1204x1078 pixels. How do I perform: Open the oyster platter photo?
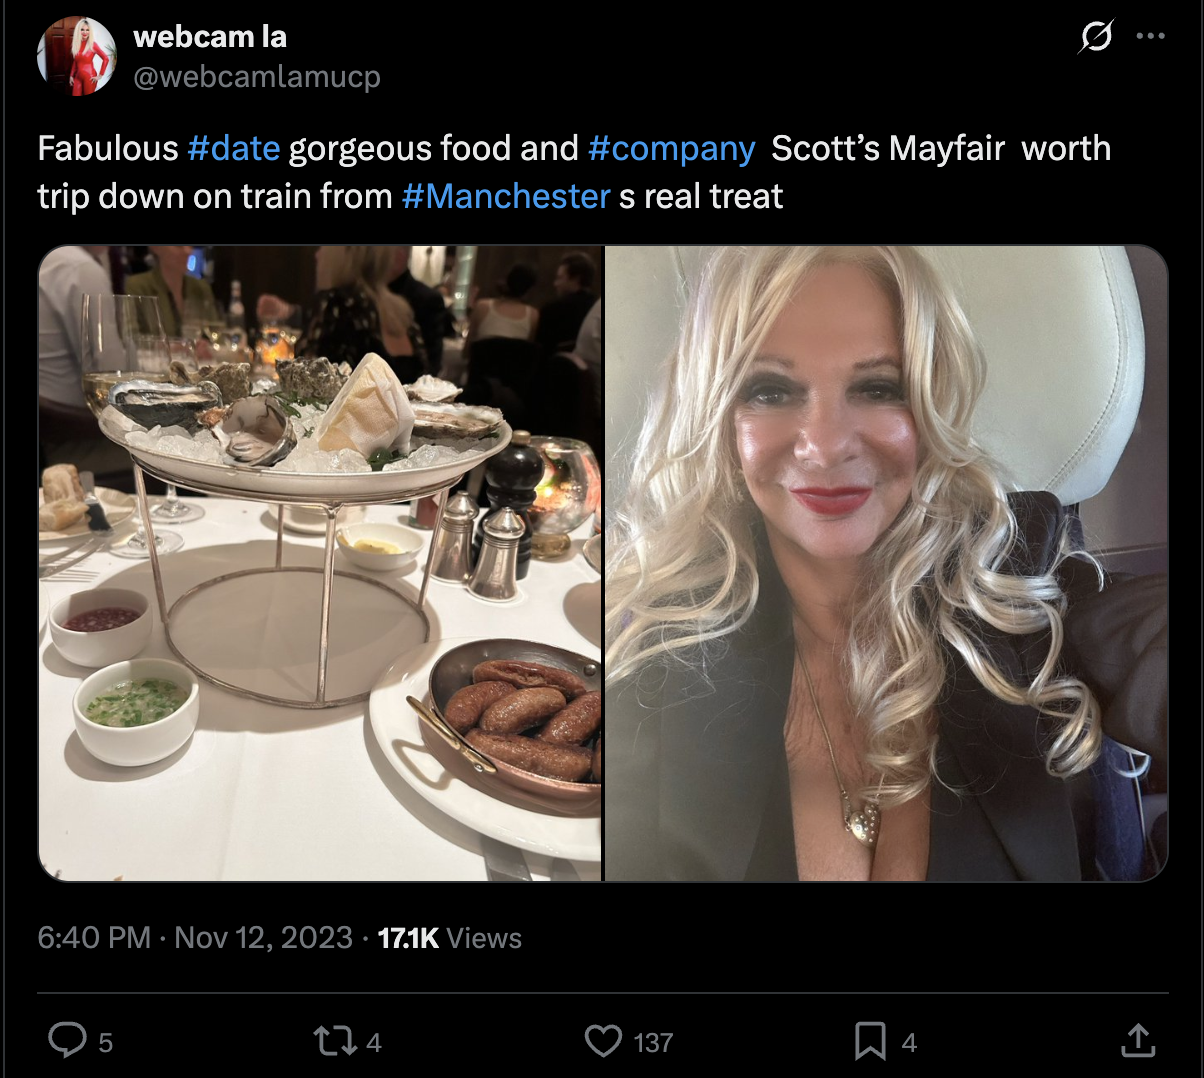320,563
